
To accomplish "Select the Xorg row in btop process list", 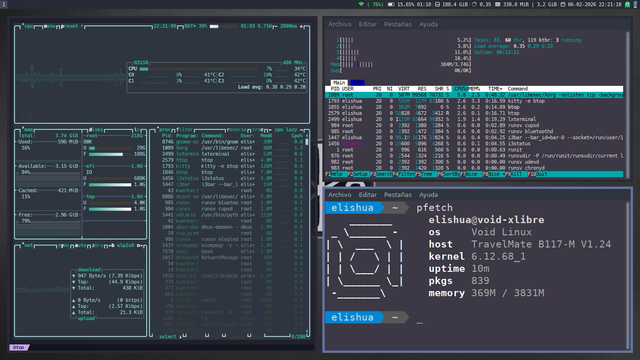I will [232, 148].
